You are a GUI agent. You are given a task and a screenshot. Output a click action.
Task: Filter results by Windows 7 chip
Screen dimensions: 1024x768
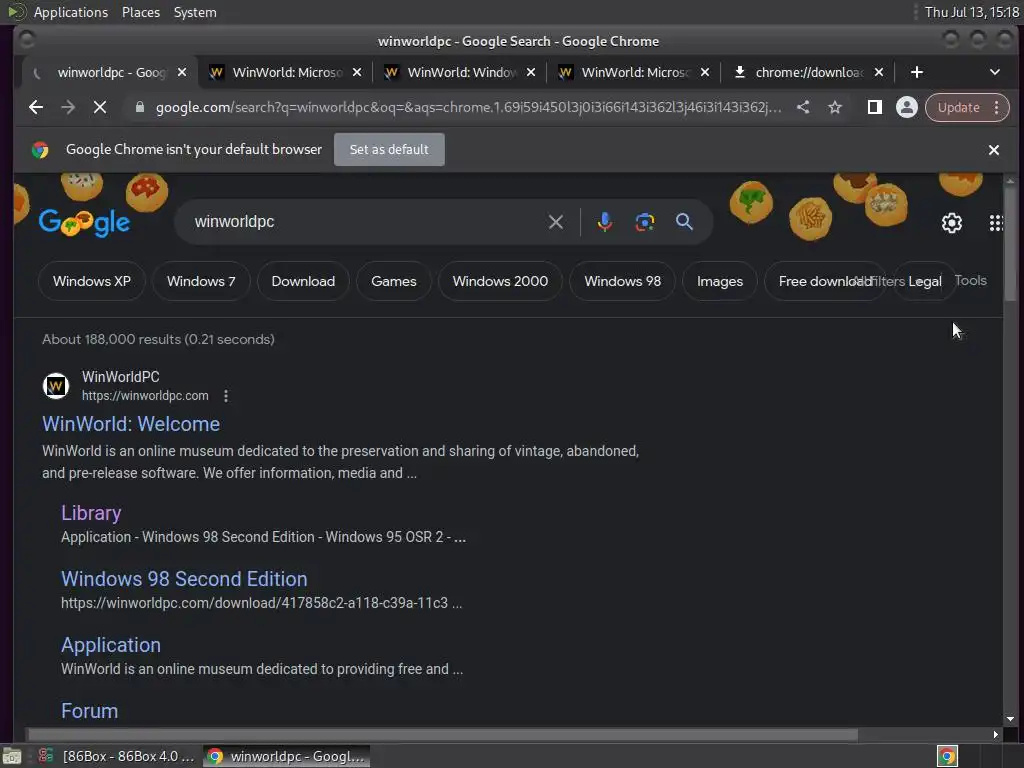(201, 281)
